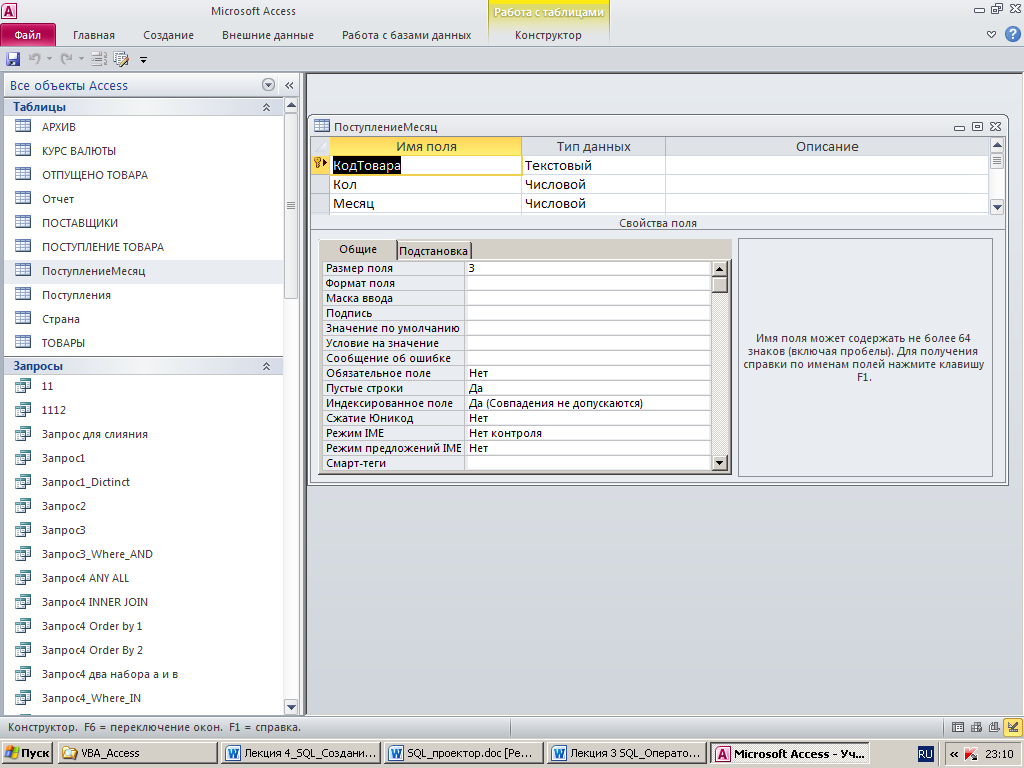Select the Месяц field name cell
Viewport: 1024px width, 768px height.
point(426,203)
